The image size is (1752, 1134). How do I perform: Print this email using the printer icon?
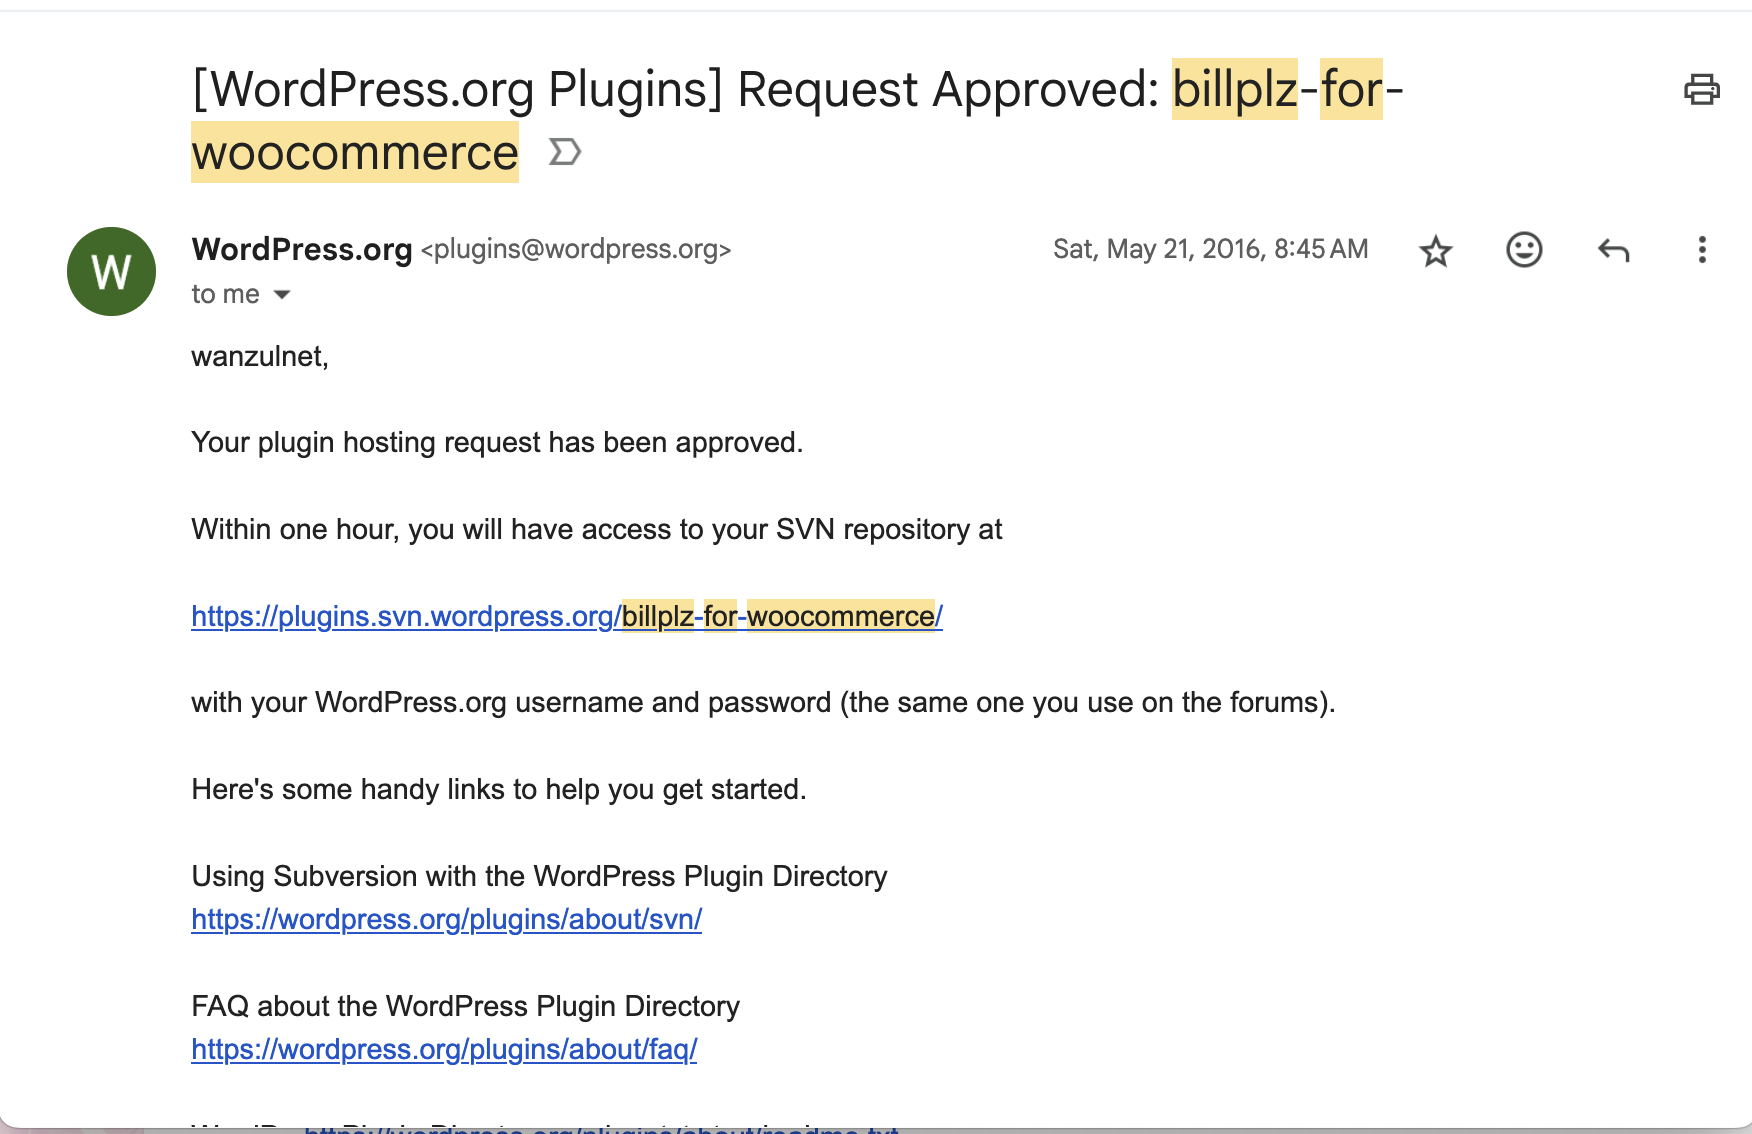point(1701,90)
